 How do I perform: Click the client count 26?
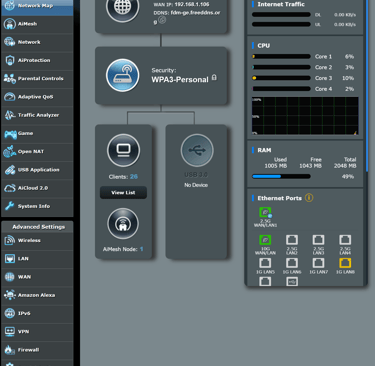134,177
